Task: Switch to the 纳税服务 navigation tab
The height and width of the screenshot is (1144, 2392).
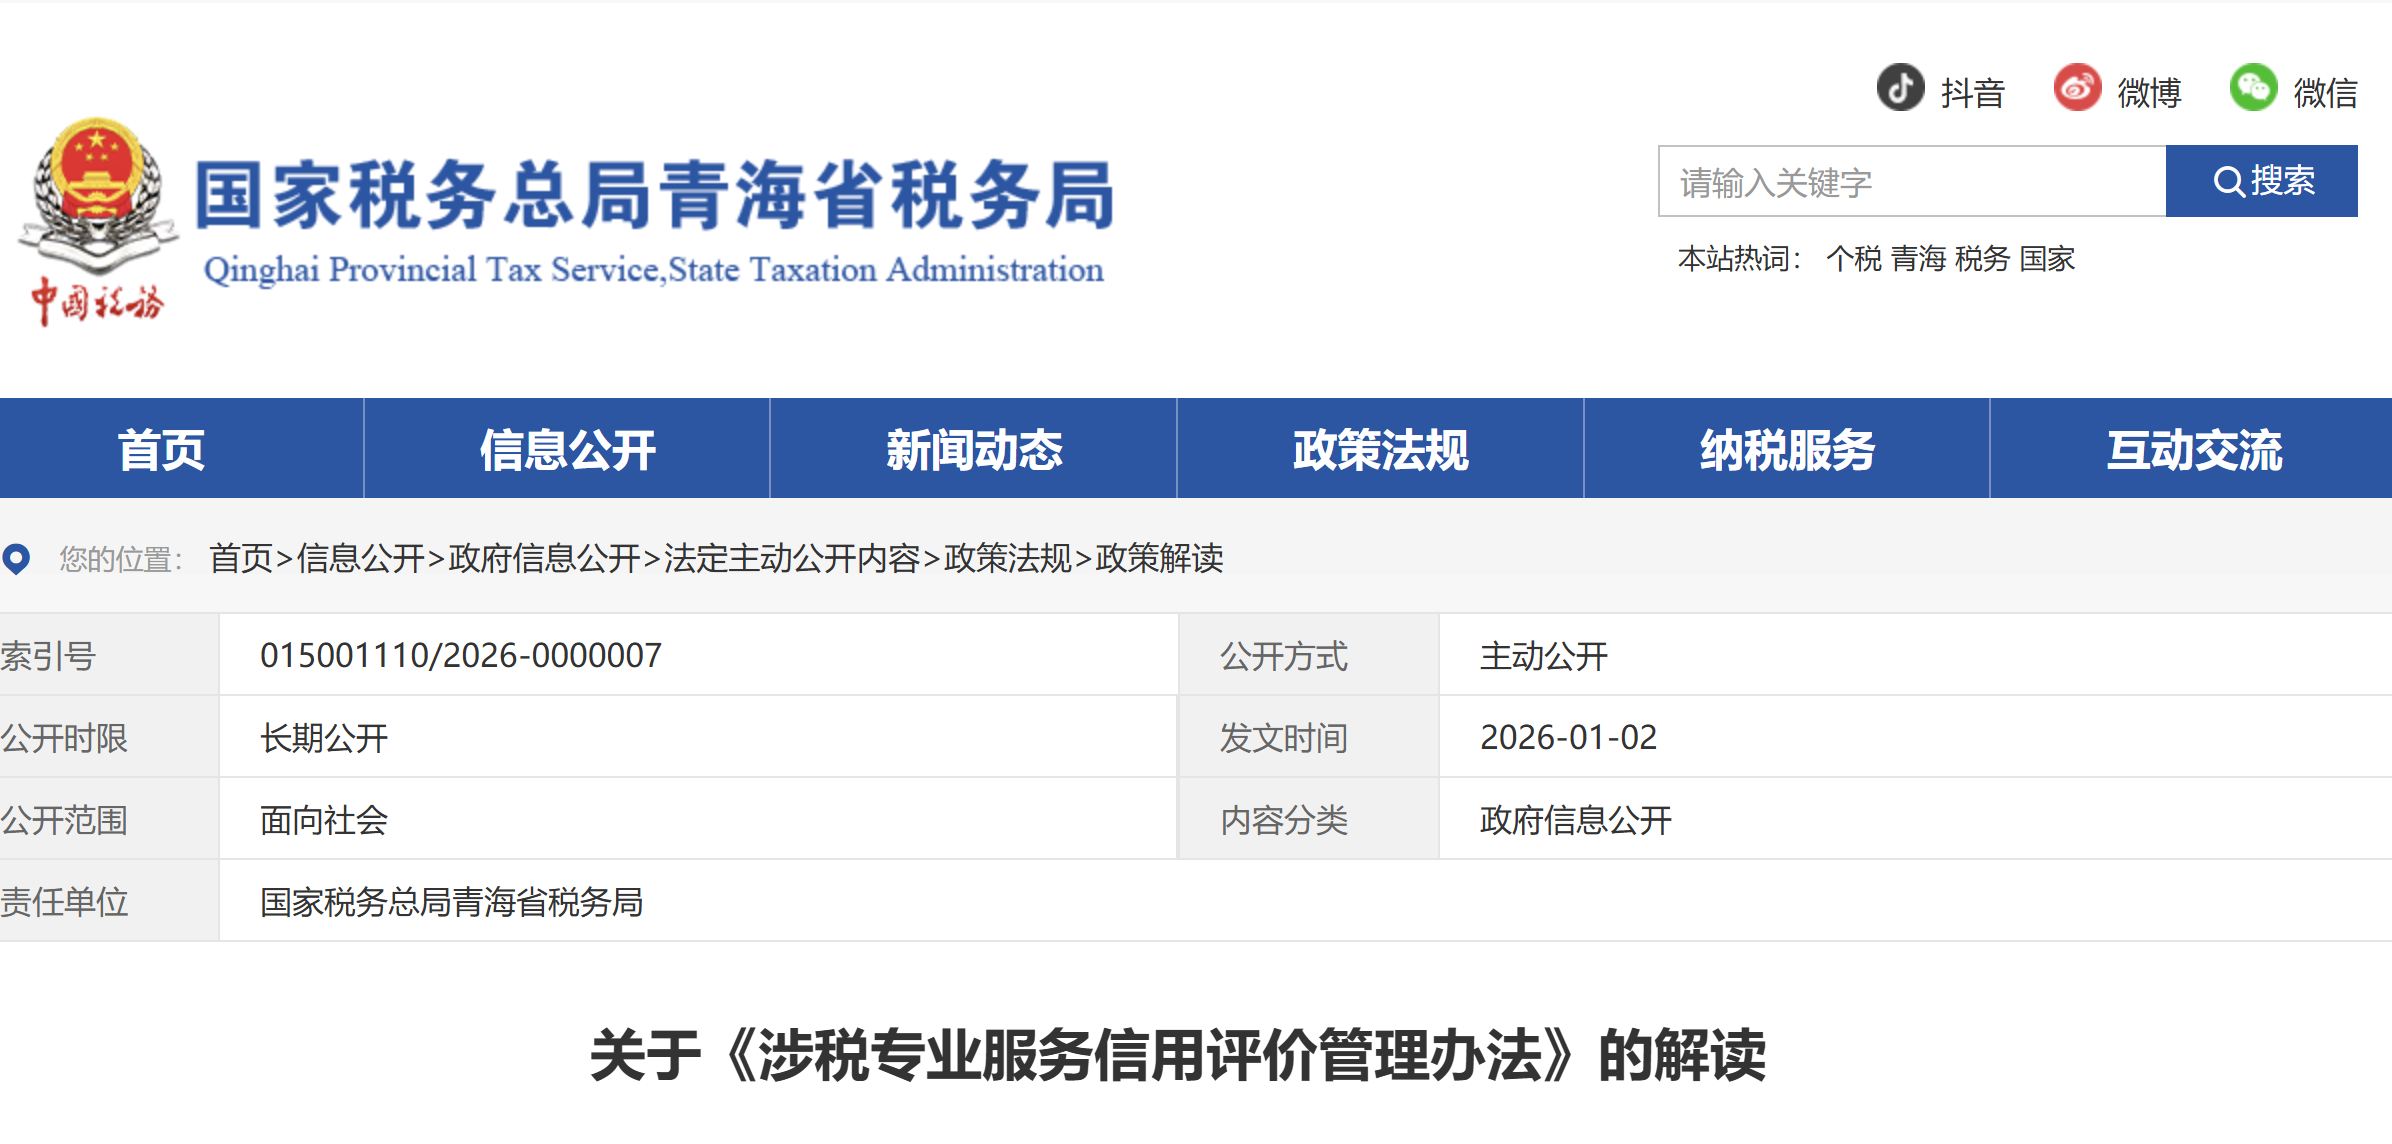Action: (x=1786, y=450)
